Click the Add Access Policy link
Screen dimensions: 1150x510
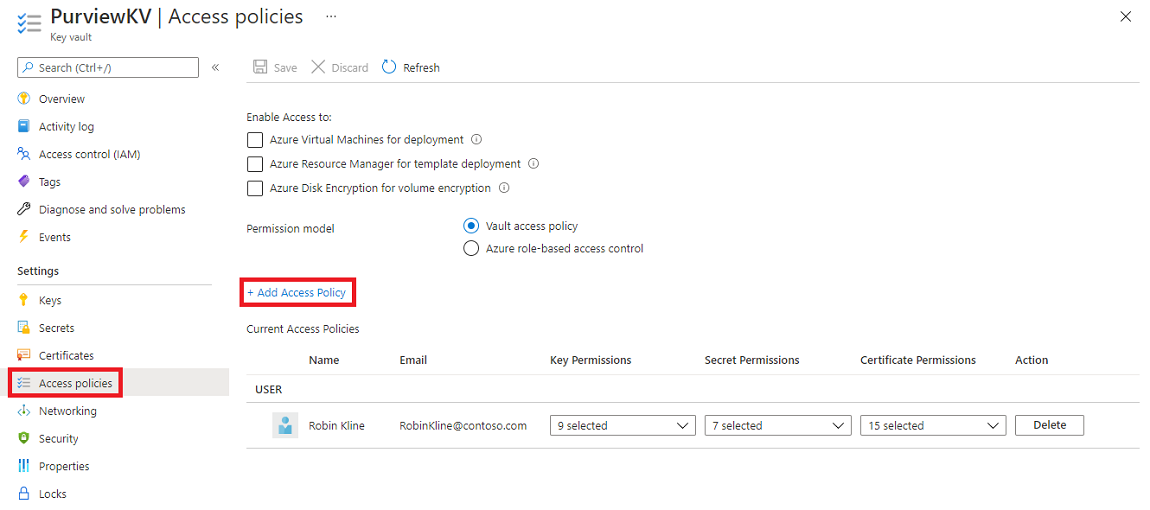tap(297, 293)
